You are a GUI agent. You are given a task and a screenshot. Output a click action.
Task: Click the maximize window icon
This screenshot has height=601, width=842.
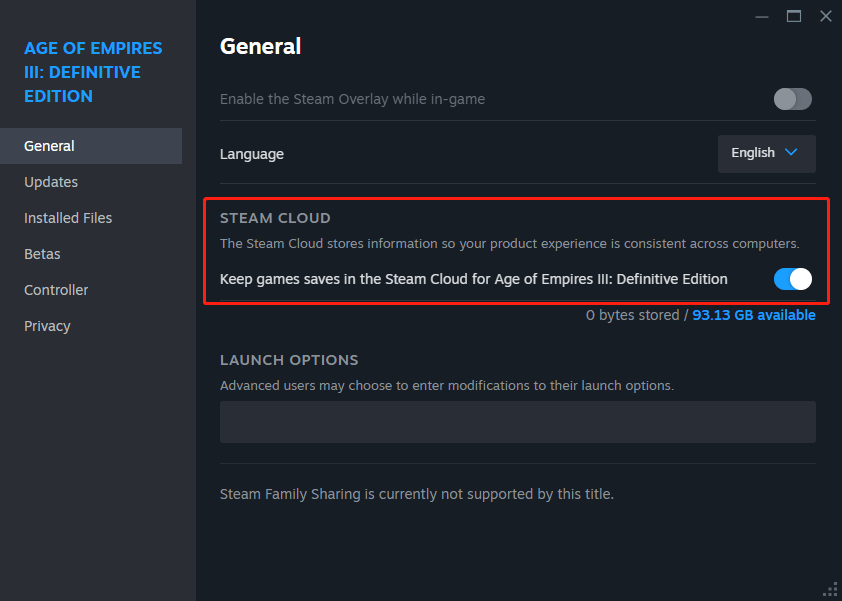point(794,16)
